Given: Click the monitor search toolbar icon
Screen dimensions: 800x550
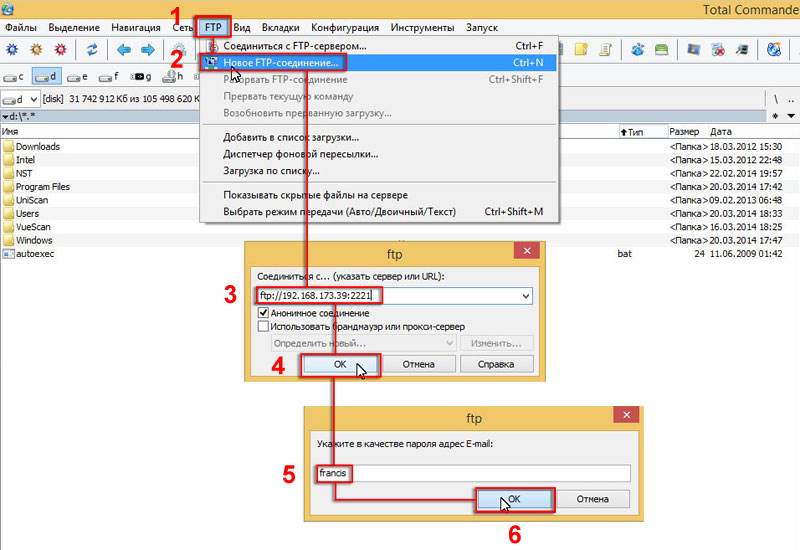Looking at the screenshot, I should pos(742,49).
